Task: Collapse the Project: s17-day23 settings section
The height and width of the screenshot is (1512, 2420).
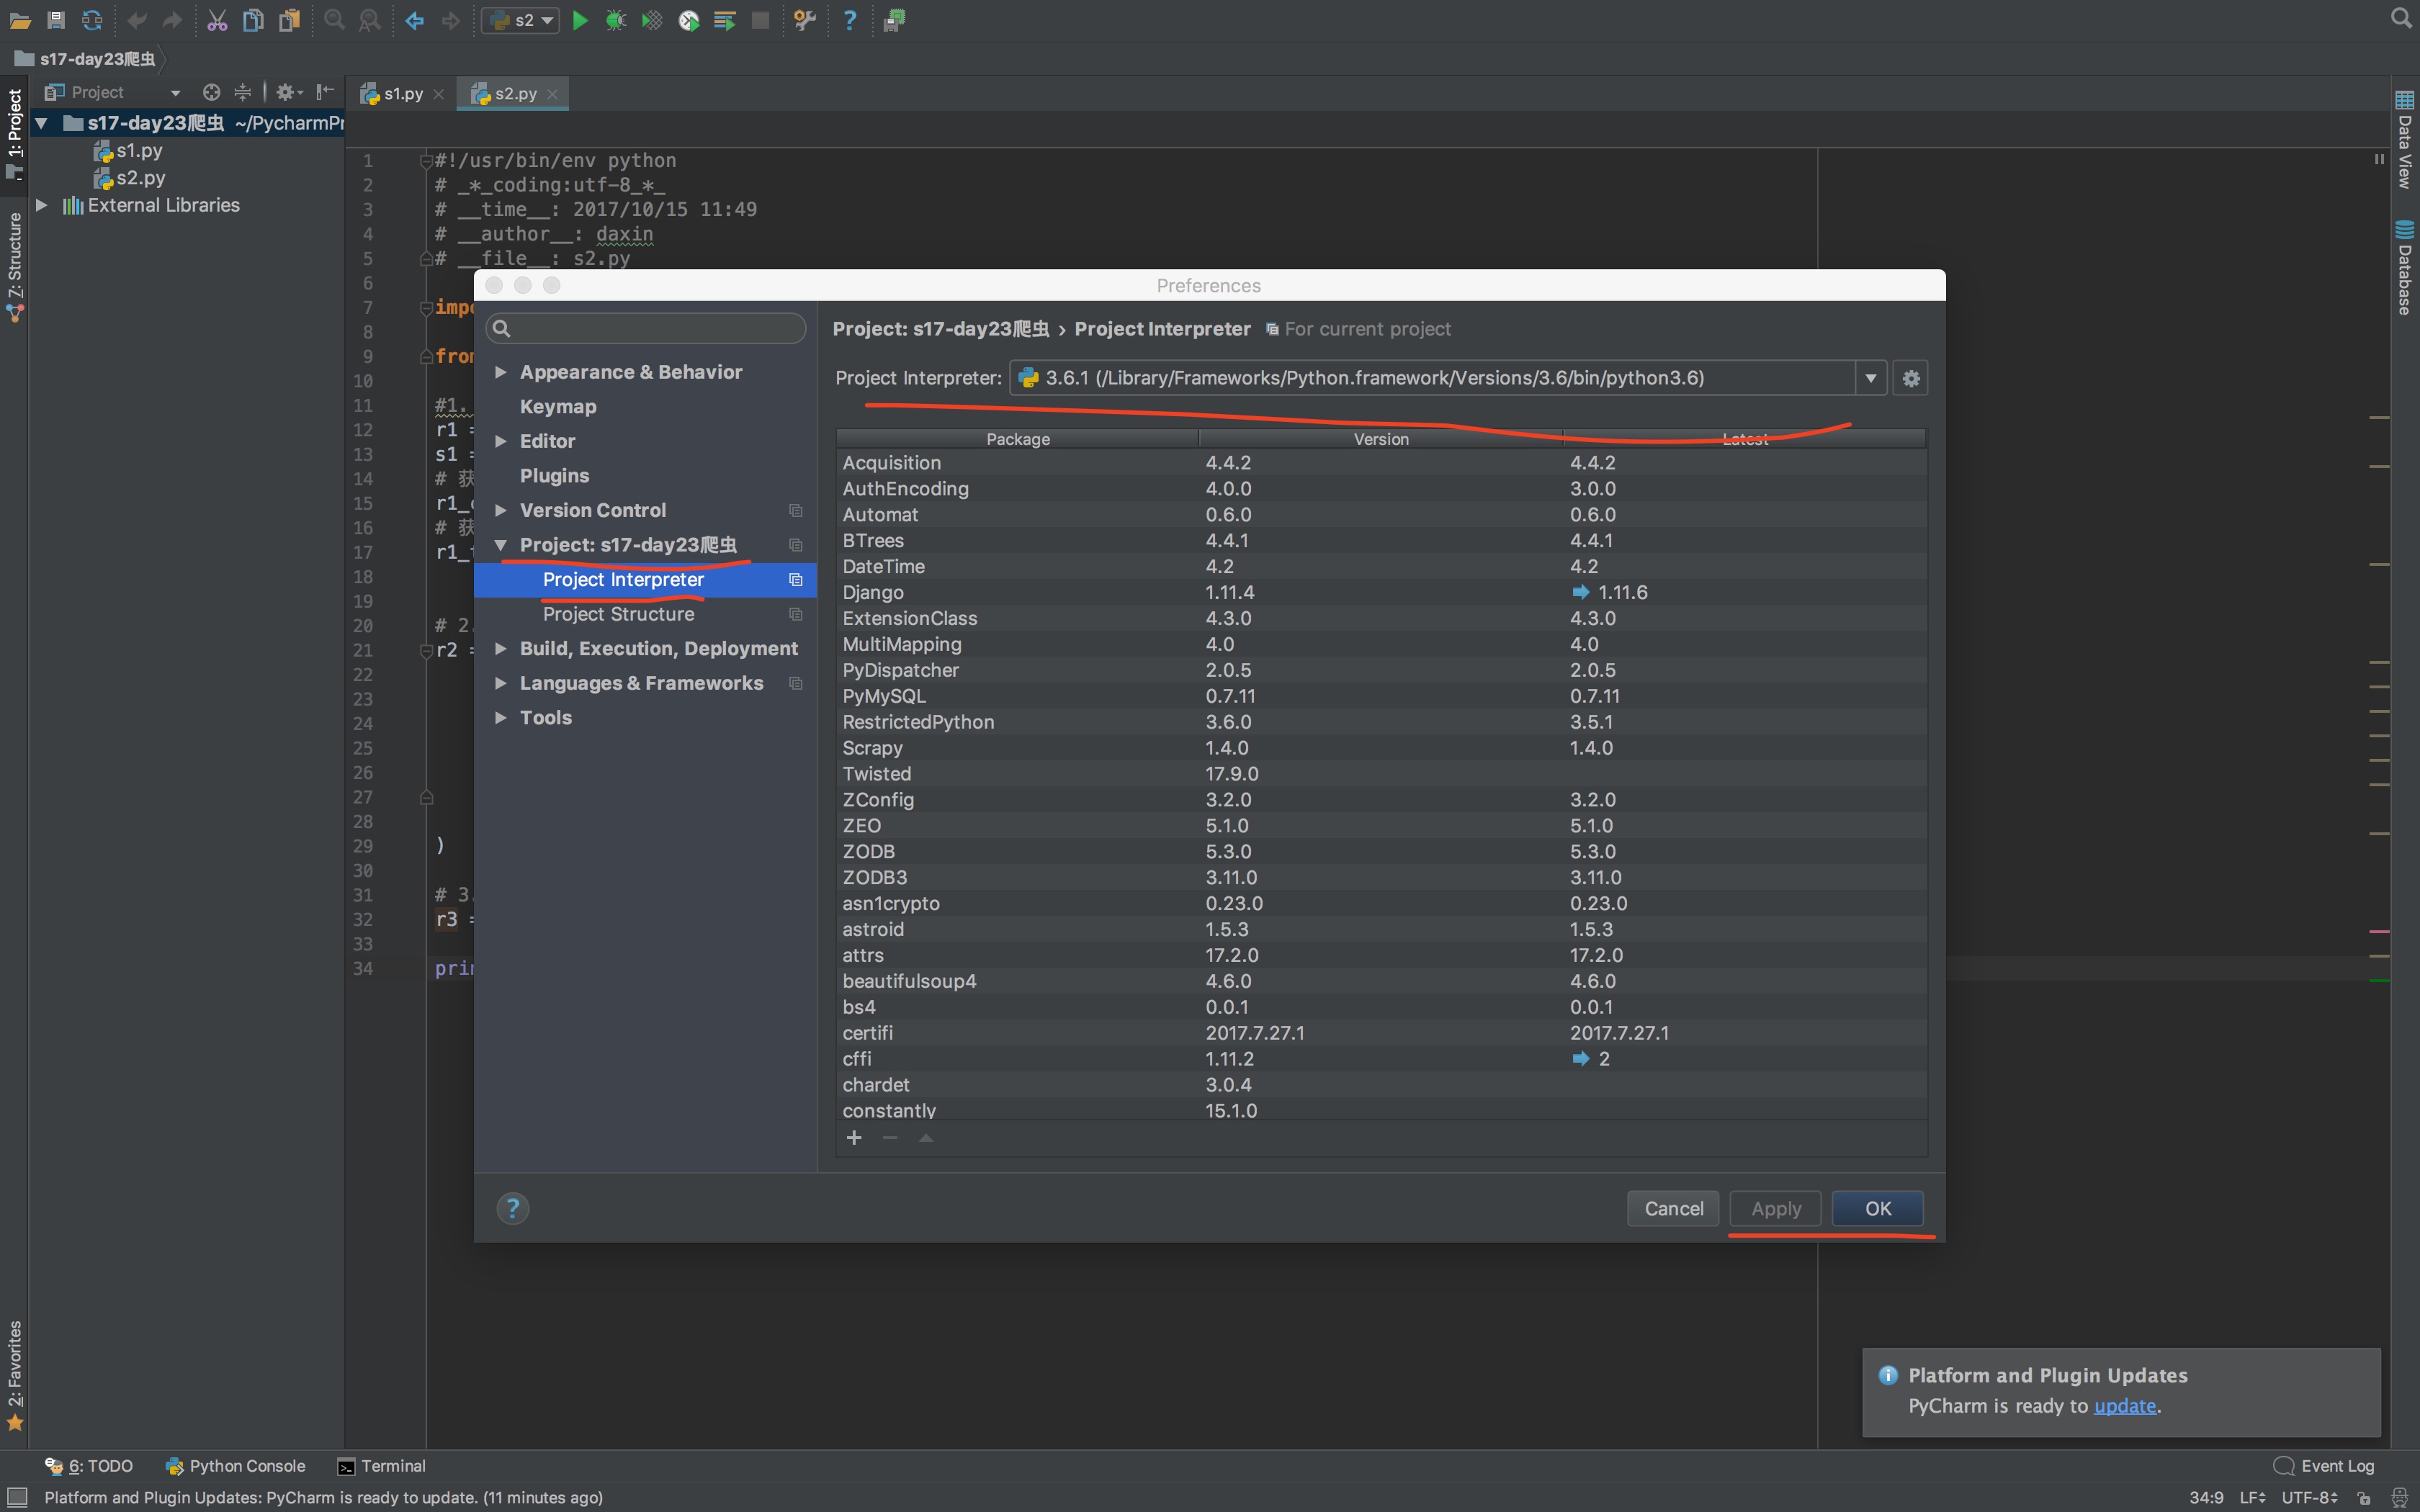Action: tap(501, 545)
